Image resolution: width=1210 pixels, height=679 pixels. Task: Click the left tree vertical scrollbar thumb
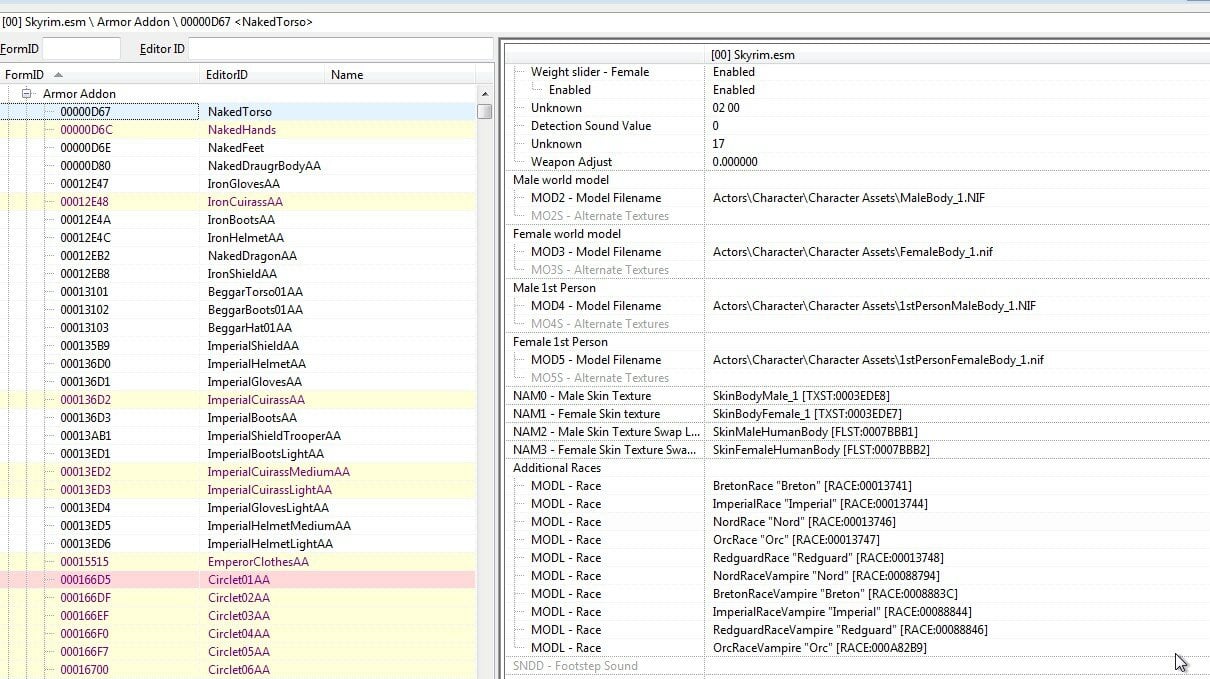tap(484, 111)
